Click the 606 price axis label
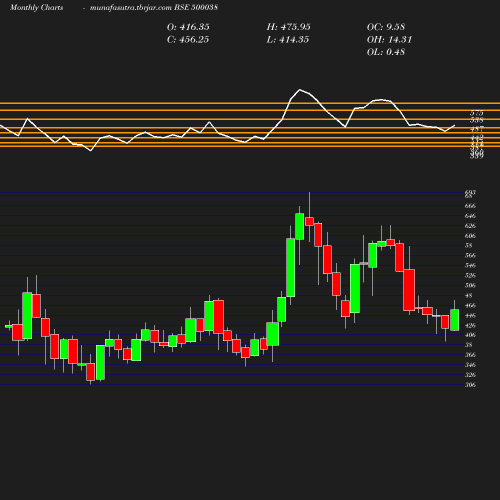Viewport: 500px width, 500px height. tap(470, 236)
